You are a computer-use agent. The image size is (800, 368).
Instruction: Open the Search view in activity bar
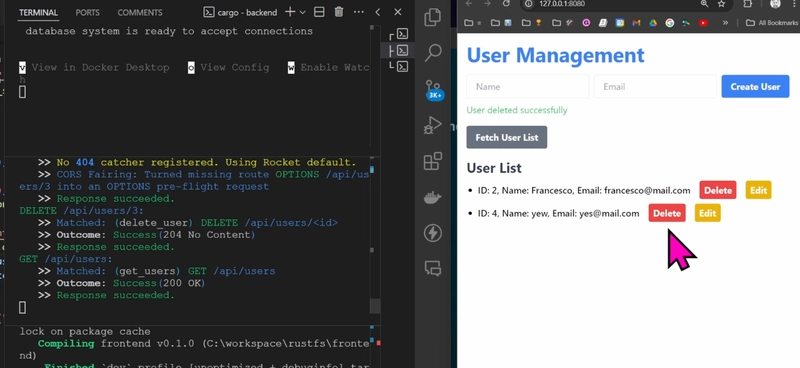pos(433,52)
